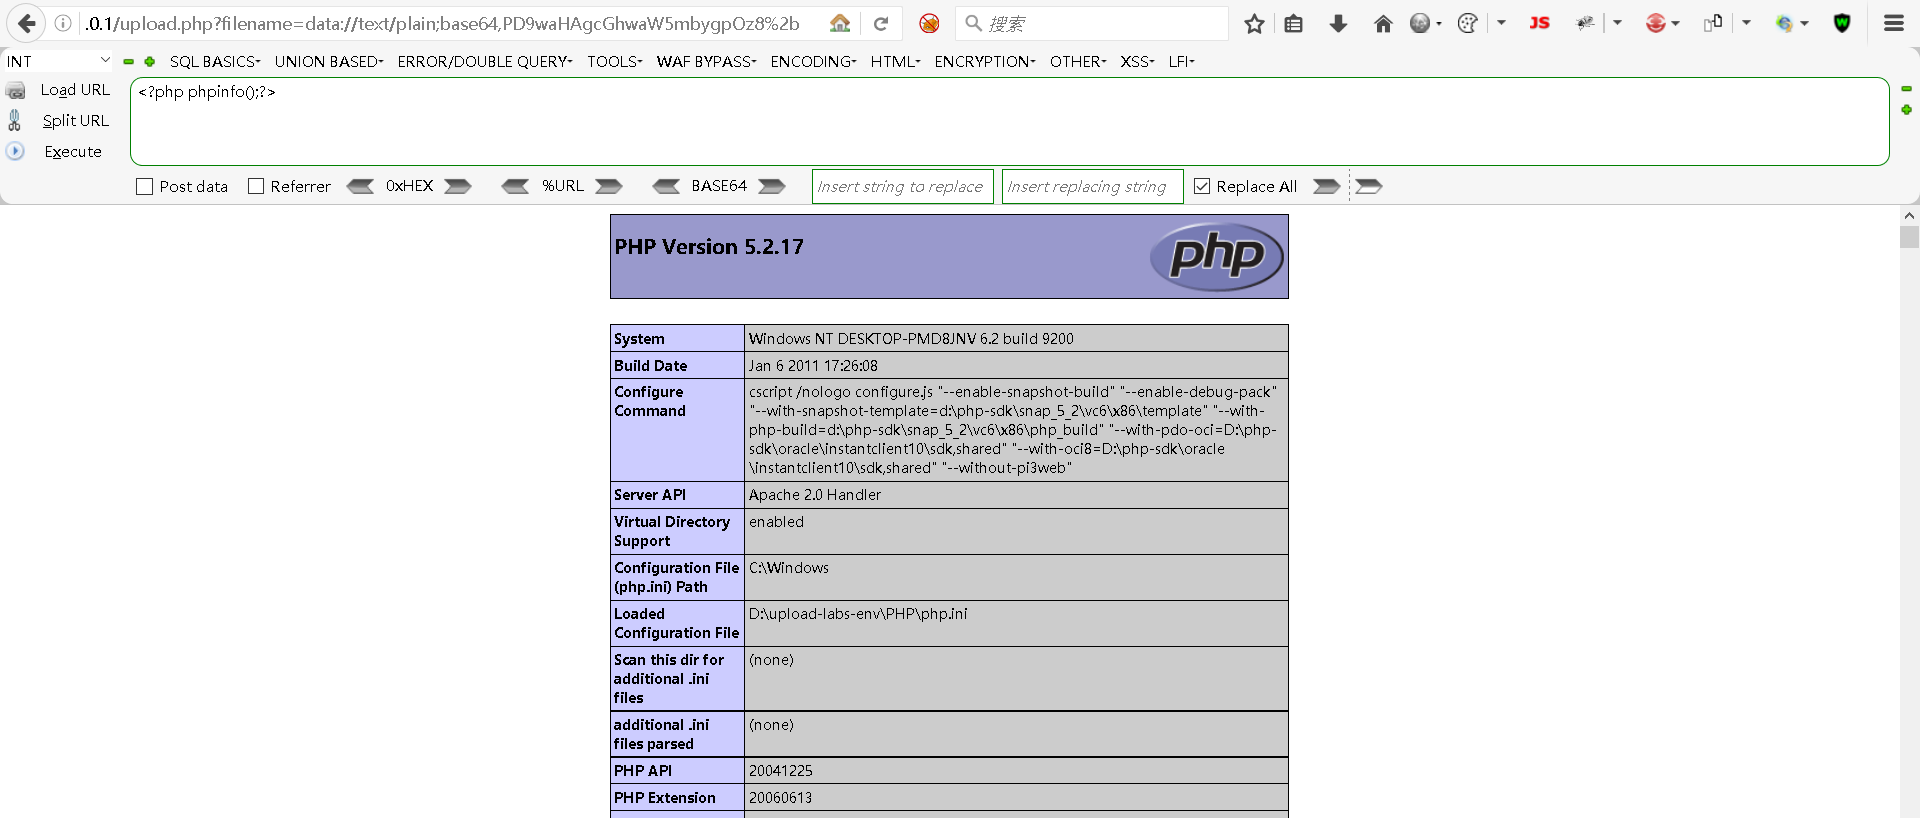Open the downloads arrow icon
This screenshot has width=1920, height=818.
click(1338, 23)
